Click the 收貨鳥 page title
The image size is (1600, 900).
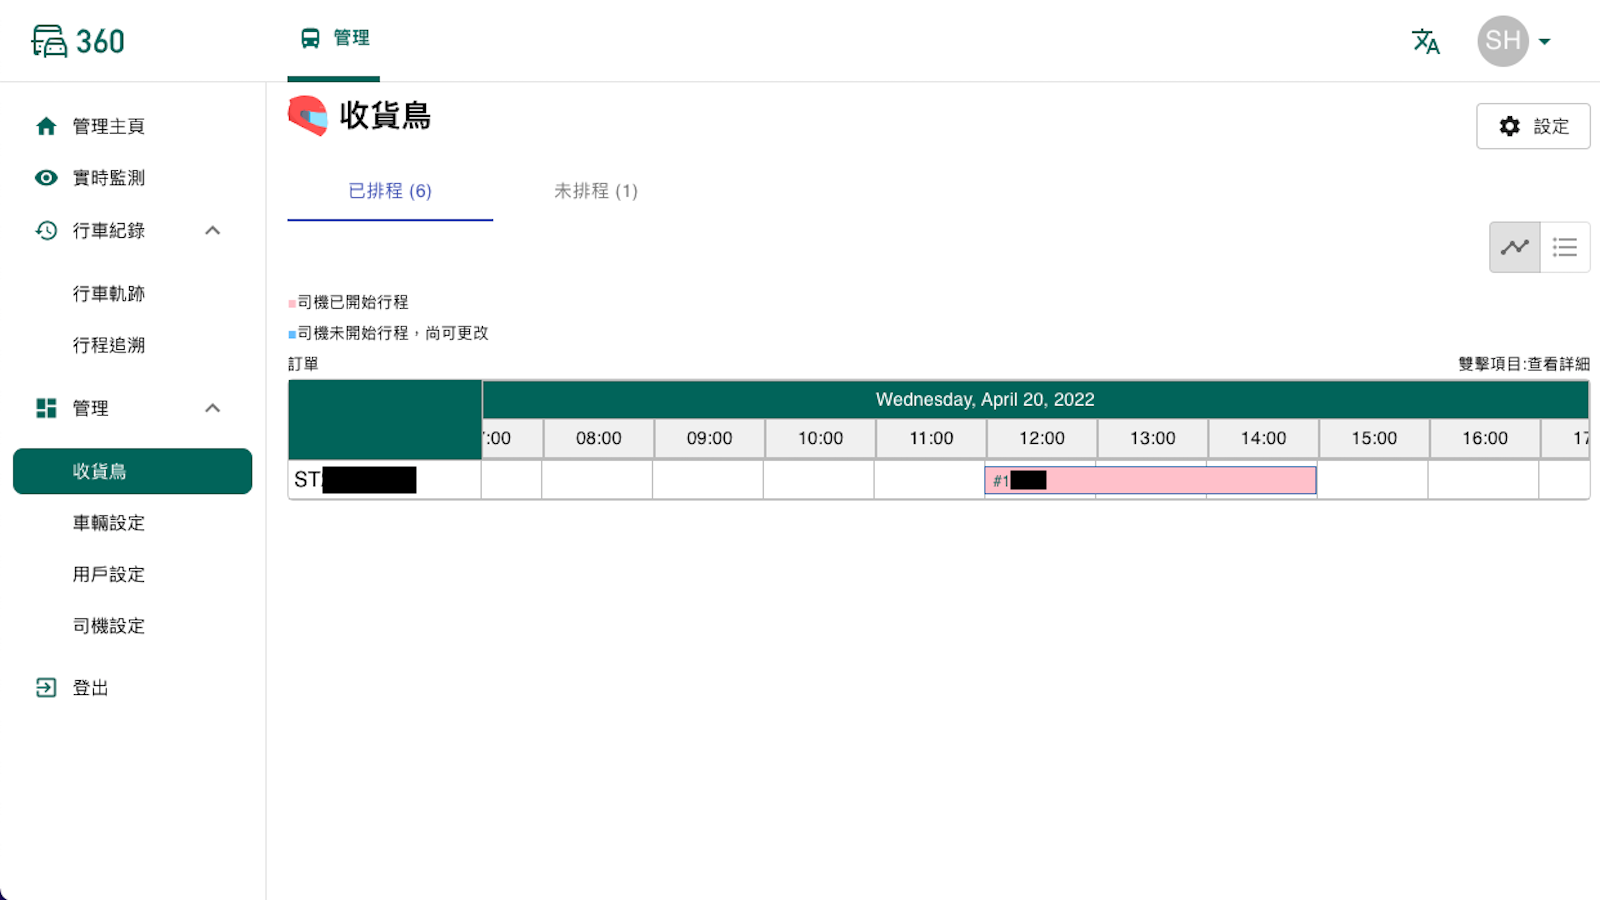(x=385, y=116)
